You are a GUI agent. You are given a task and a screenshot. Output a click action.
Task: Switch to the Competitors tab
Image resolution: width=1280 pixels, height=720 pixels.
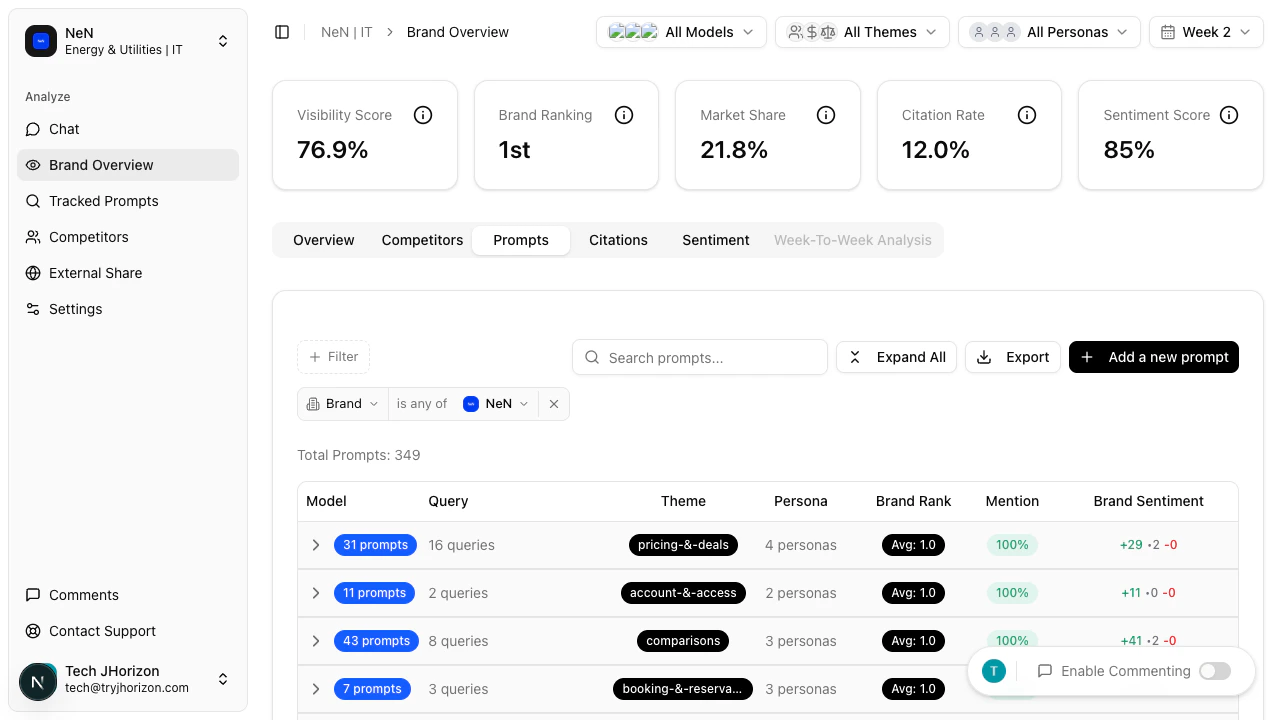point(422,240)
